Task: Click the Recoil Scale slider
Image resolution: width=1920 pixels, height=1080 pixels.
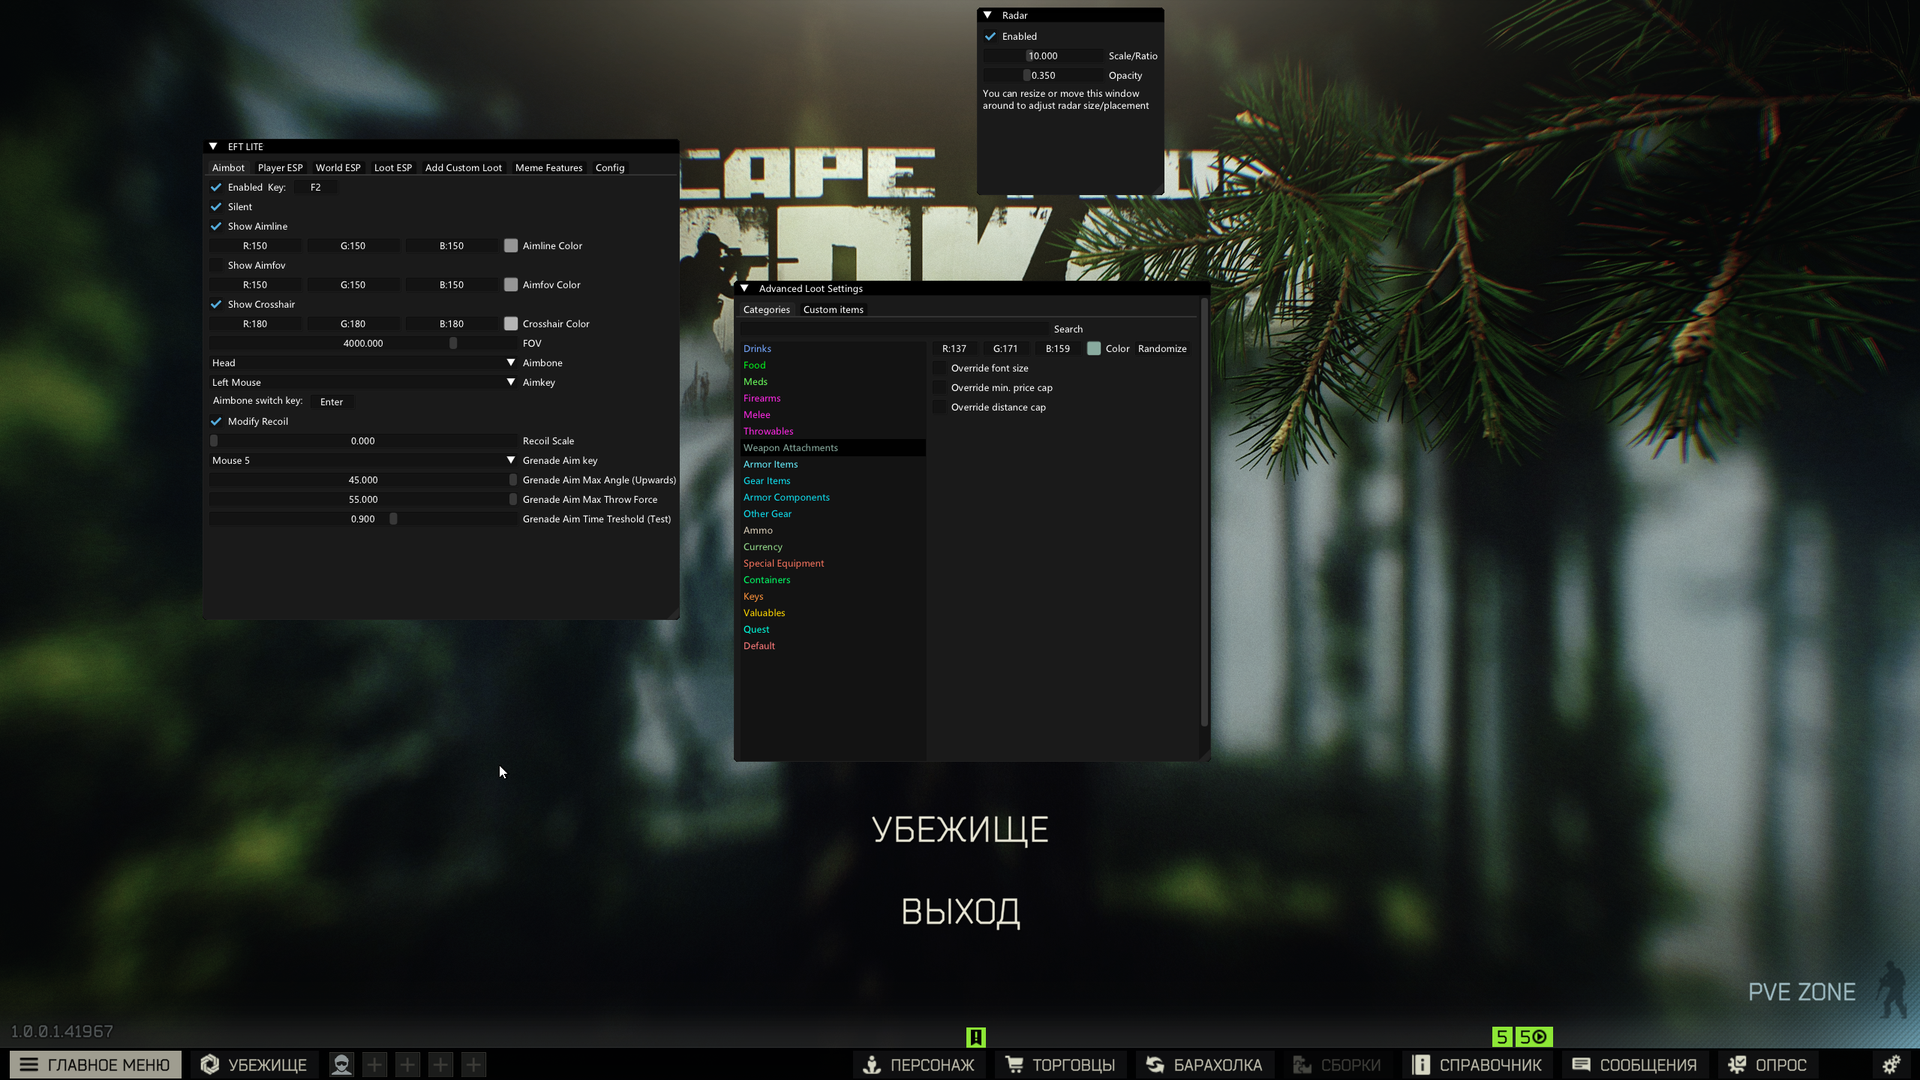Action: click(x=363, y=441)
